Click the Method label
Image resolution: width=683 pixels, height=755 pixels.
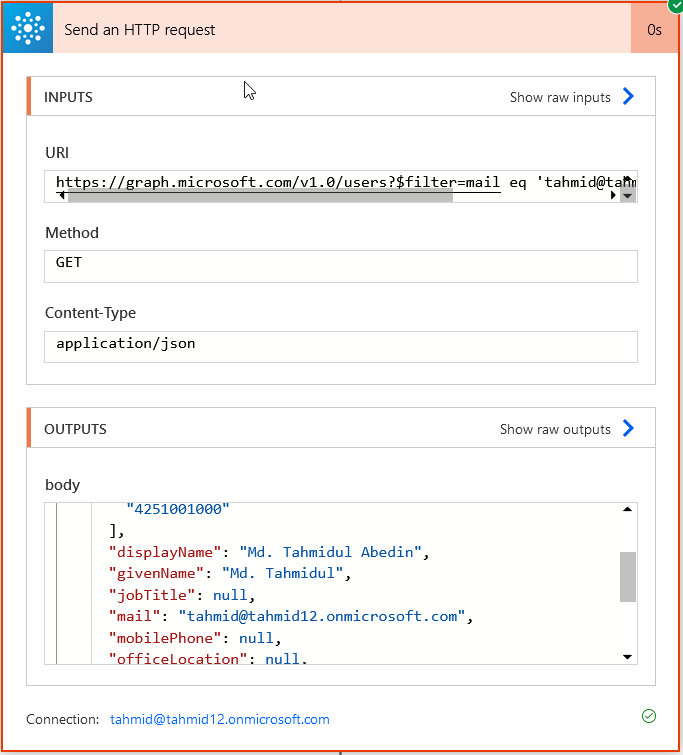tap(72, 233)
